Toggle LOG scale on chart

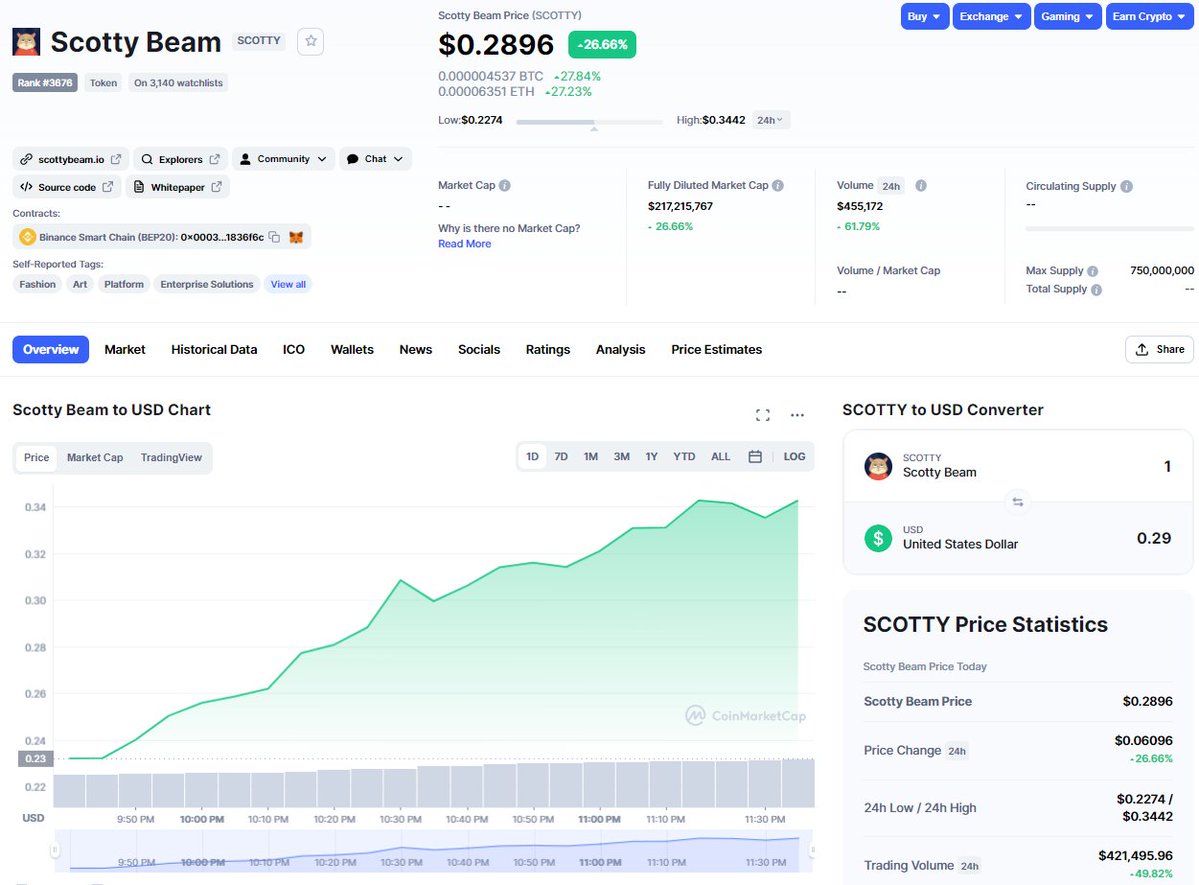click(x=794, y=457)
